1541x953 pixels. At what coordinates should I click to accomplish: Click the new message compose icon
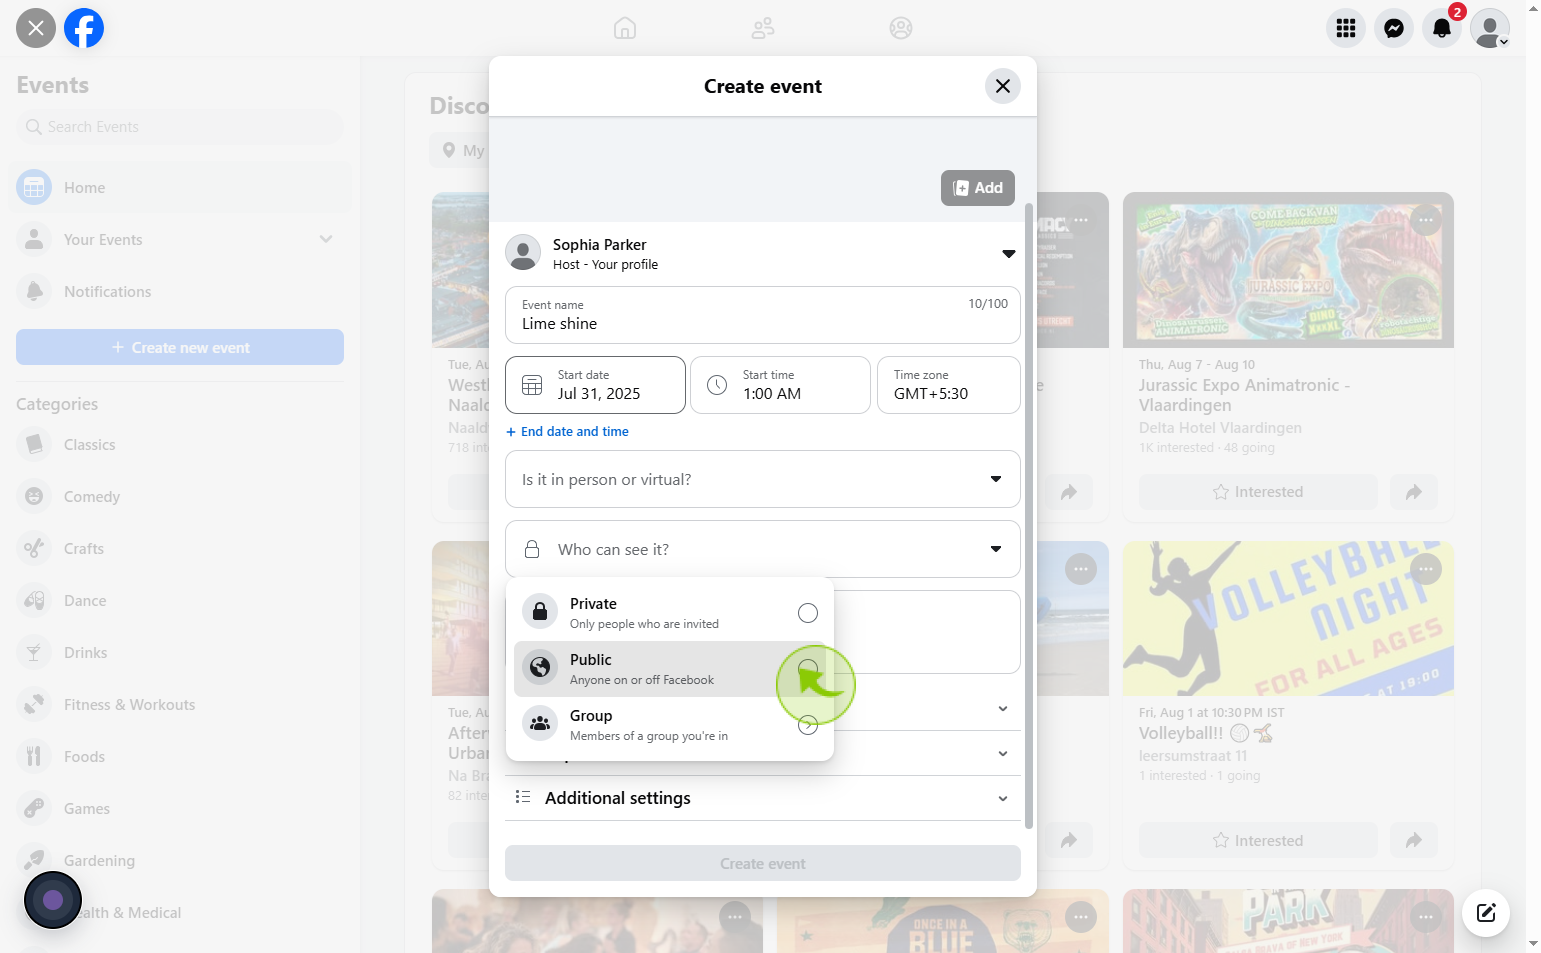click(x=1486, y=912)
